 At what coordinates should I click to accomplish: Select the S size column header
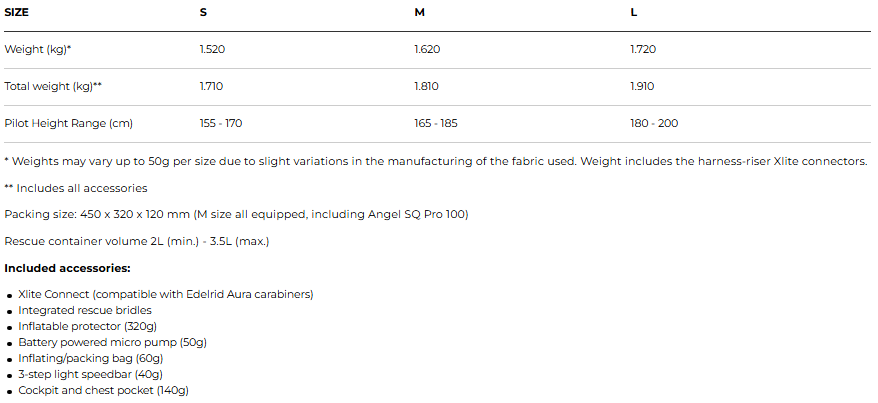203,12
